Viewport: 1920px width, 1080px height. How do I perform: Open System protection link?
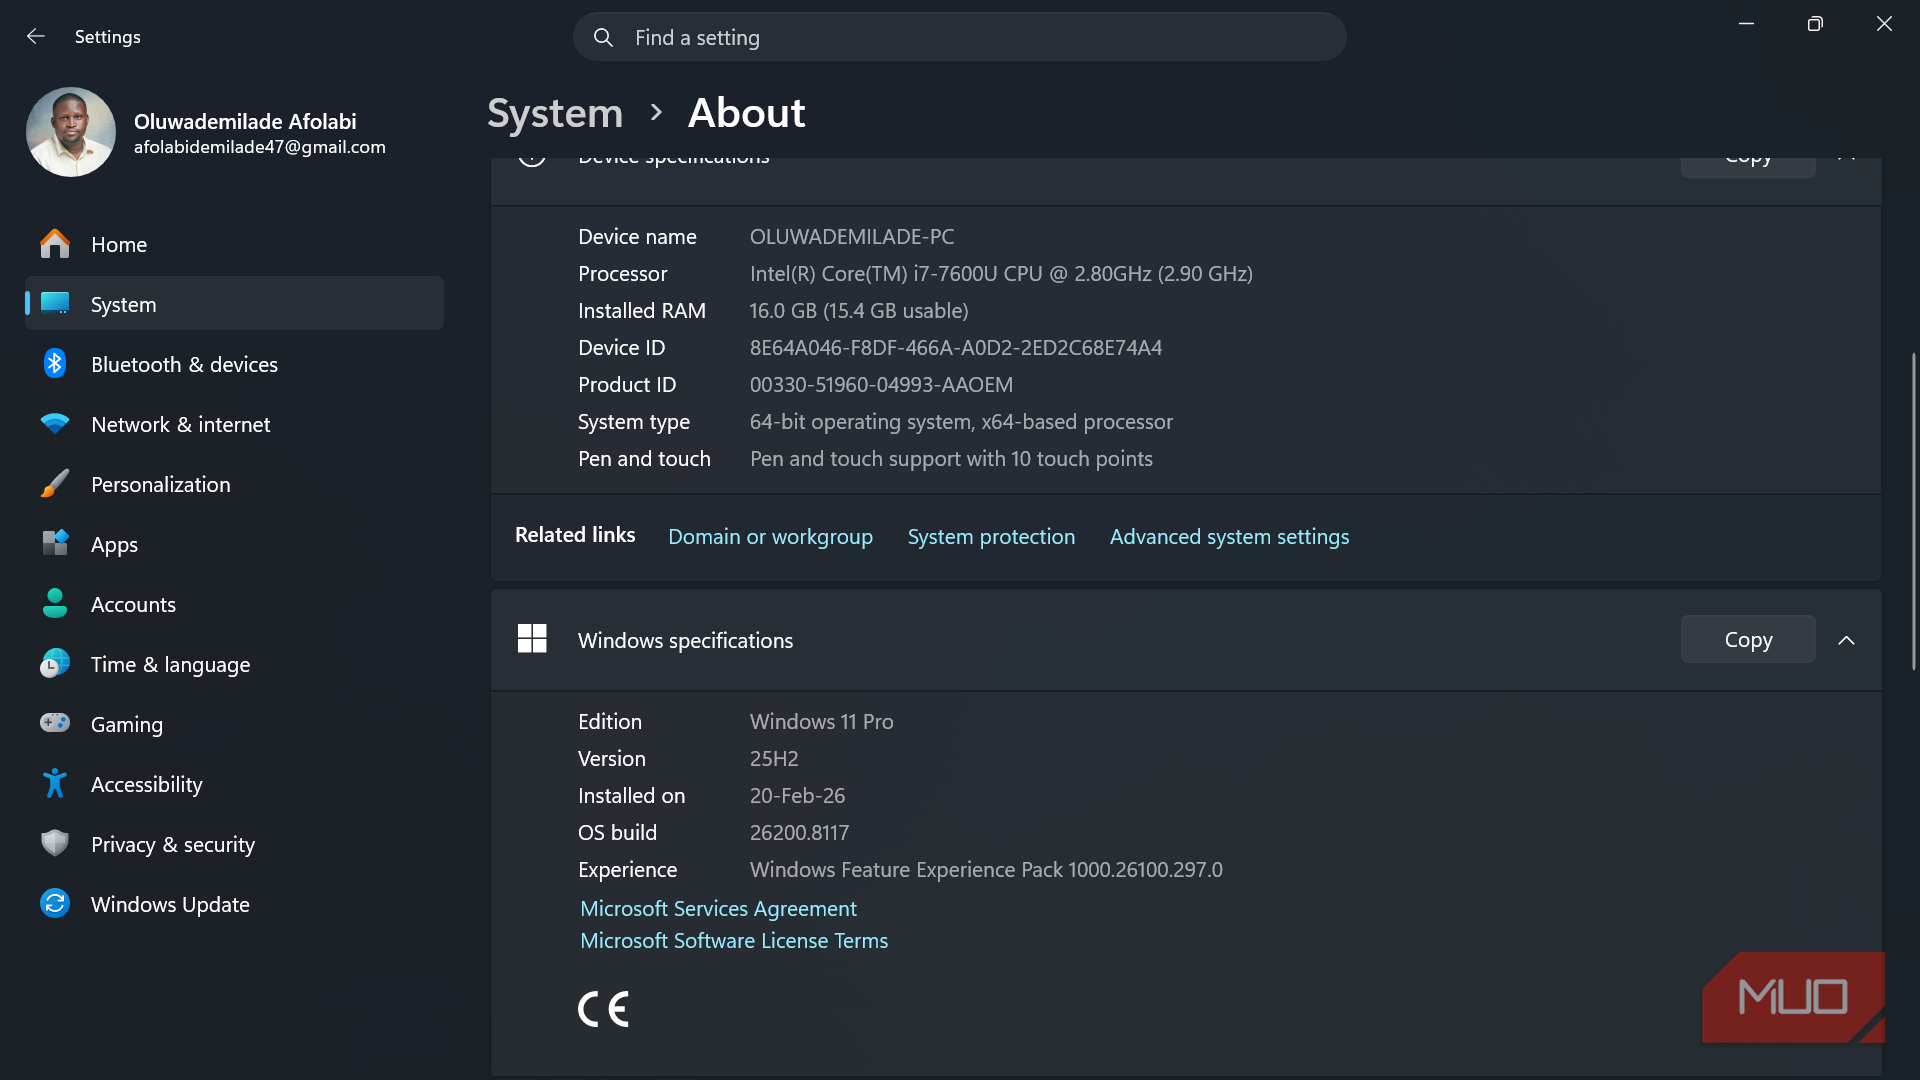pyautogui.click(x=991, y=536)
